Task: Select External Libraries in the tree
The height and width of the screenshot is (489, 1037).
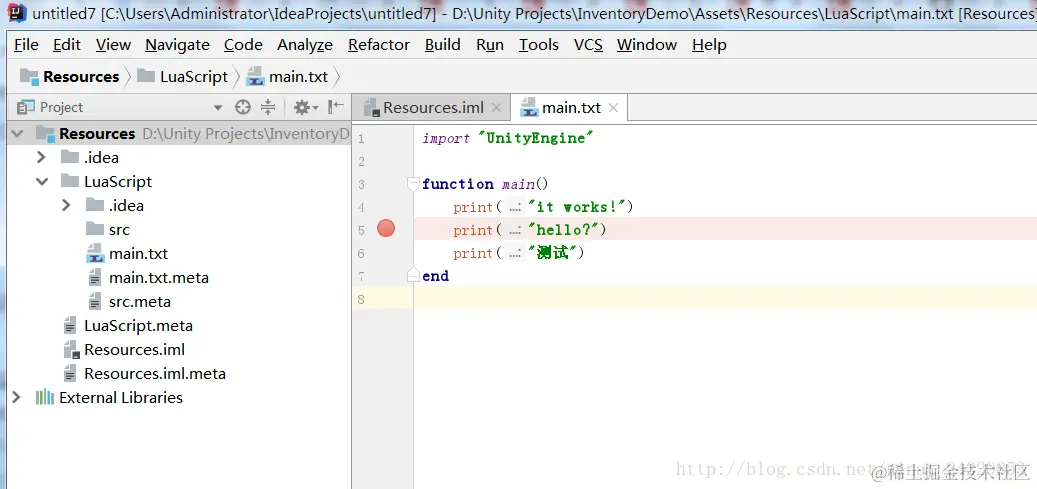Action: click(121, 397)
